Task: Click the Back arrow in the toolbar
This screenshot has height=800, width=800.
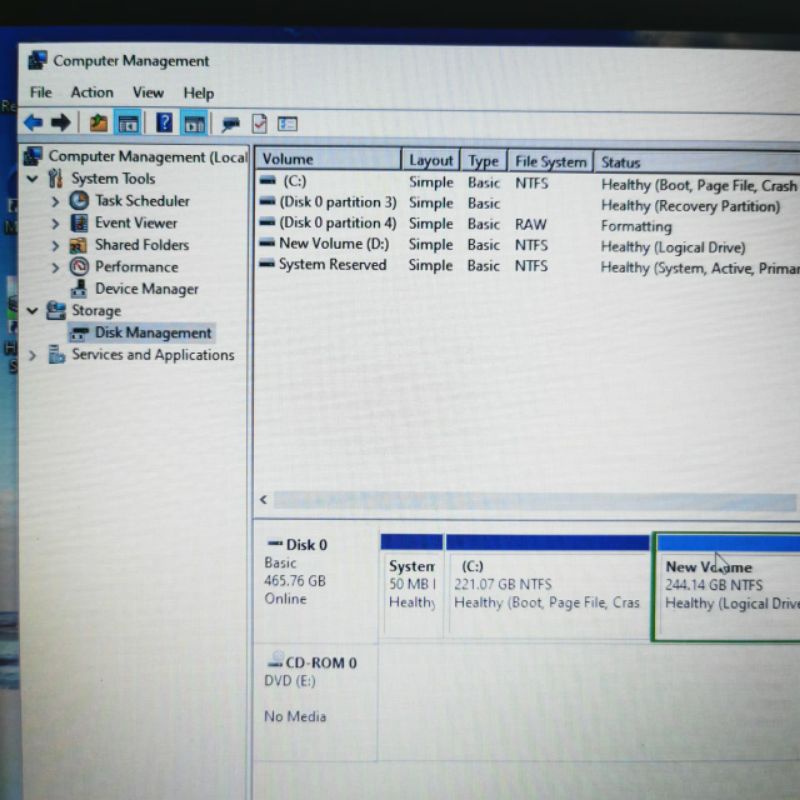Action: (33, 123)
